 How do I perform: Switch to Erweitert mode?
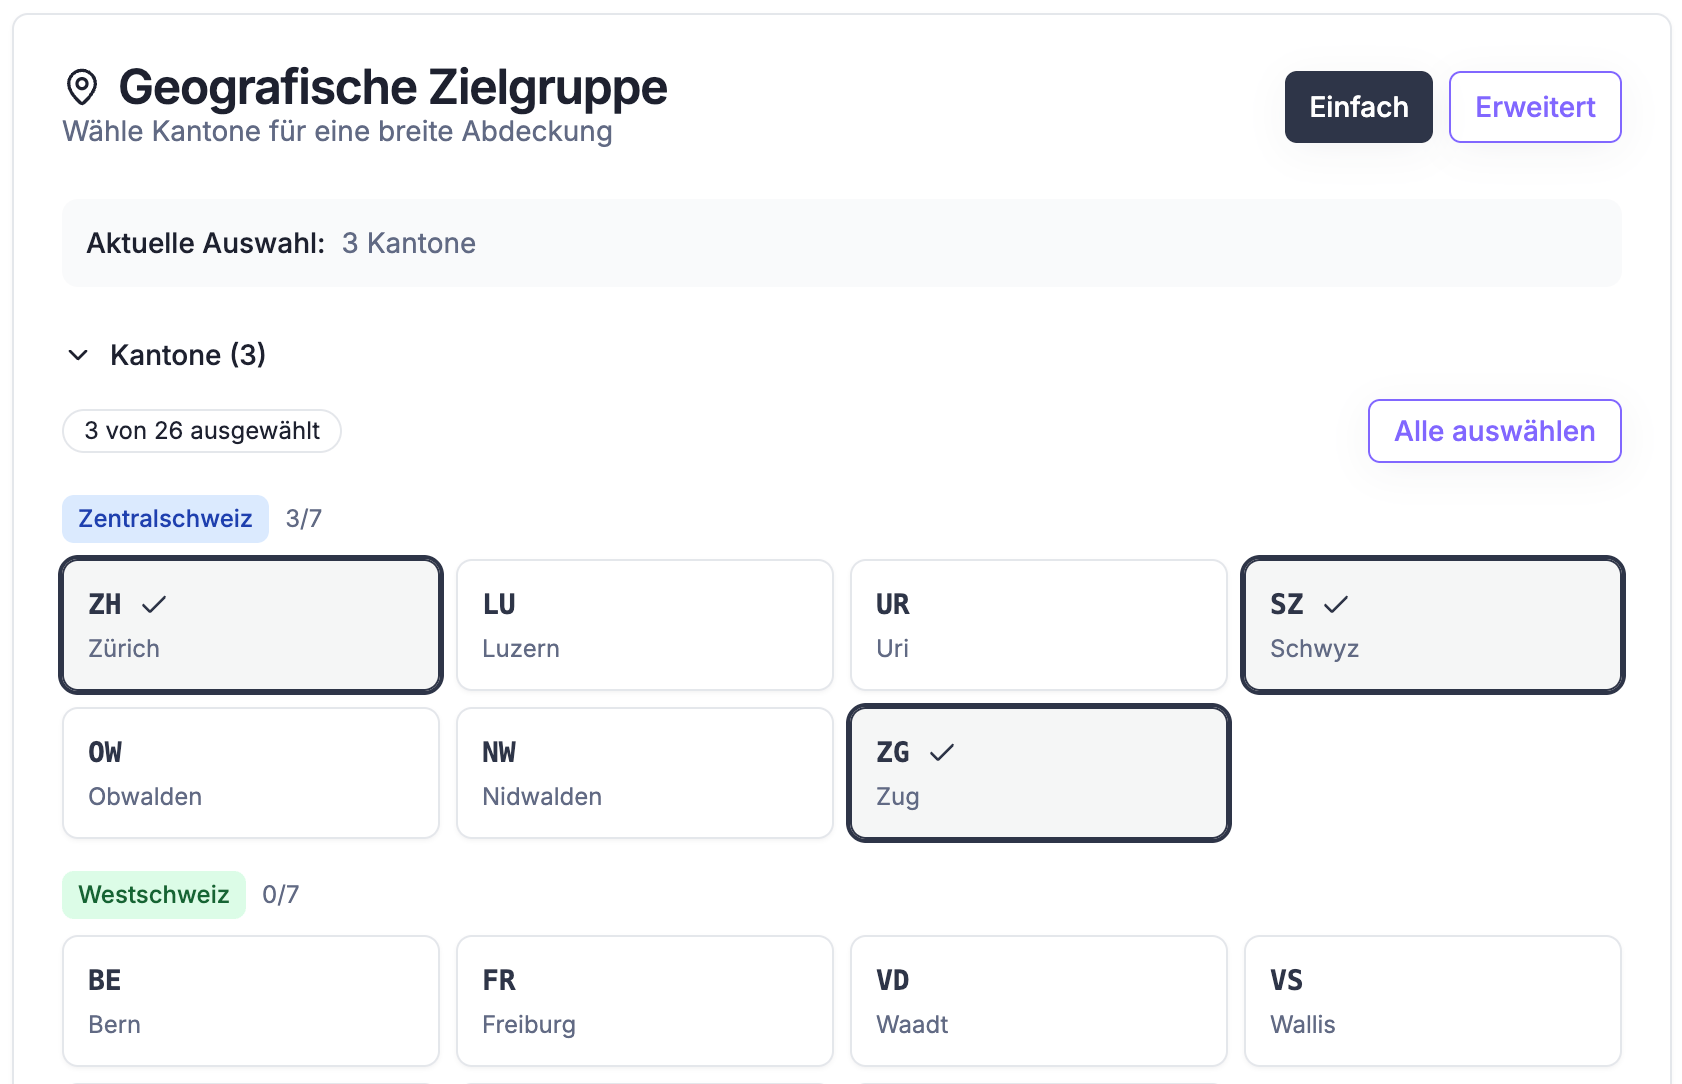[1534, 107]
